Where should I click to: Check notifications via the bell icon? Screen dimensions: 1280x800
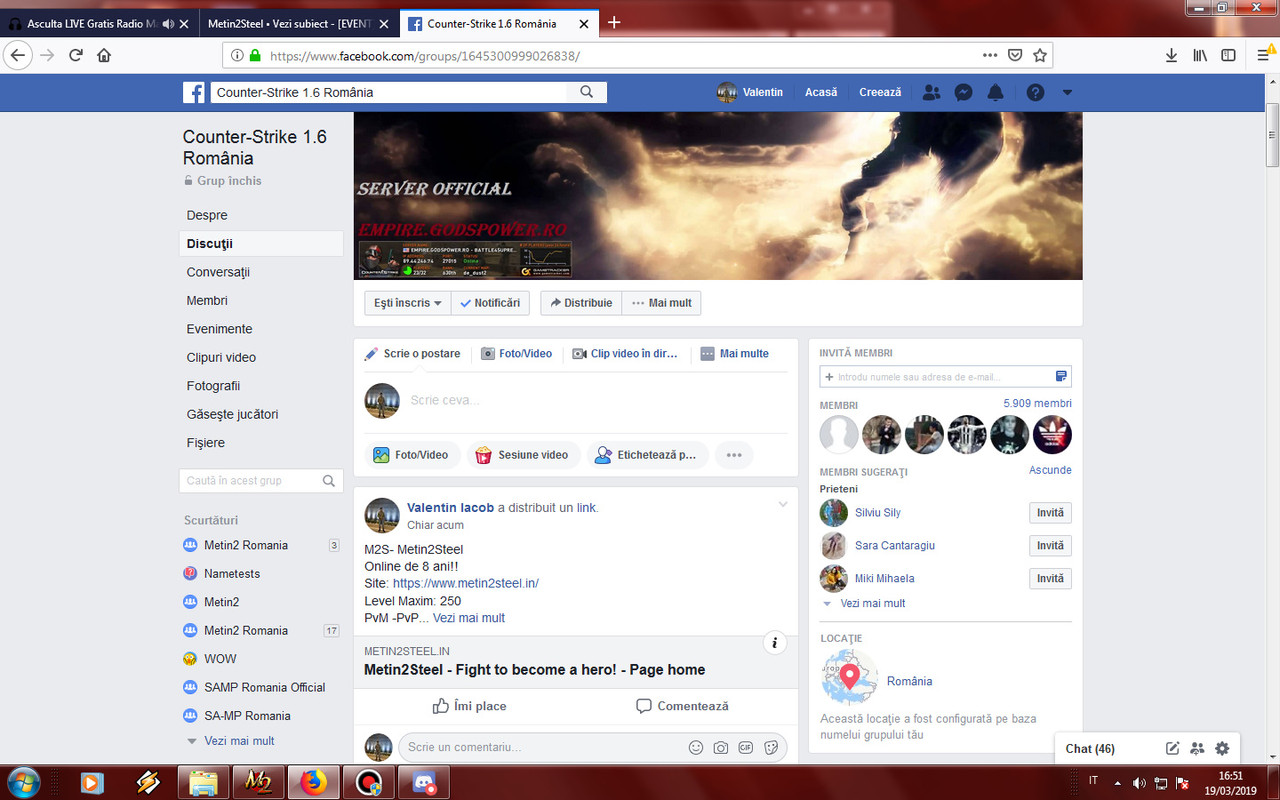pyautogui.click(x=995, y=92)
